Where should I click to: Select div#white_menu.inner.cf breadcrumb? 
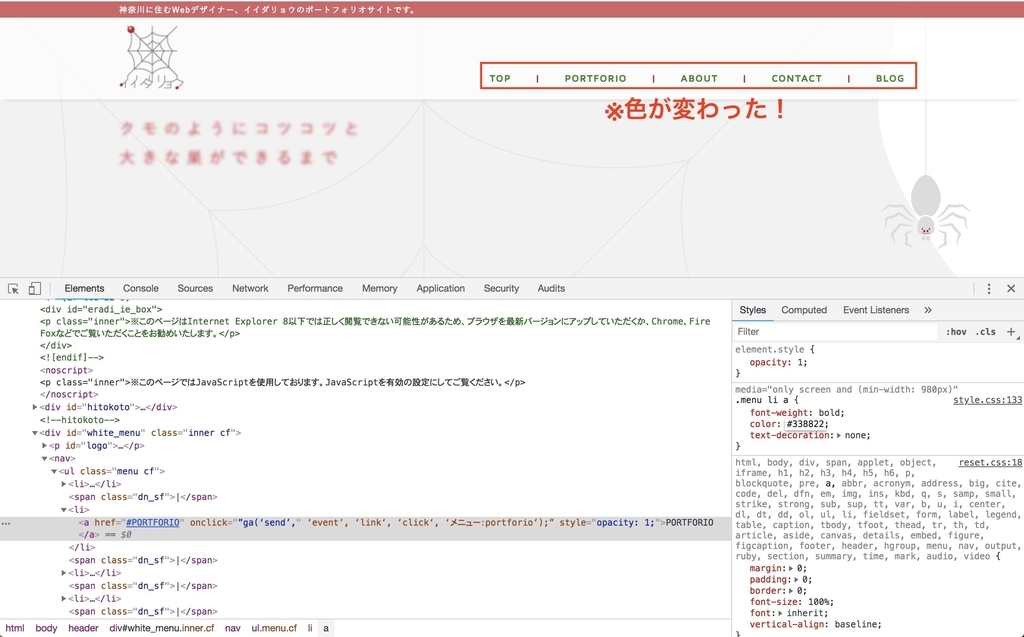click(161, 628)
